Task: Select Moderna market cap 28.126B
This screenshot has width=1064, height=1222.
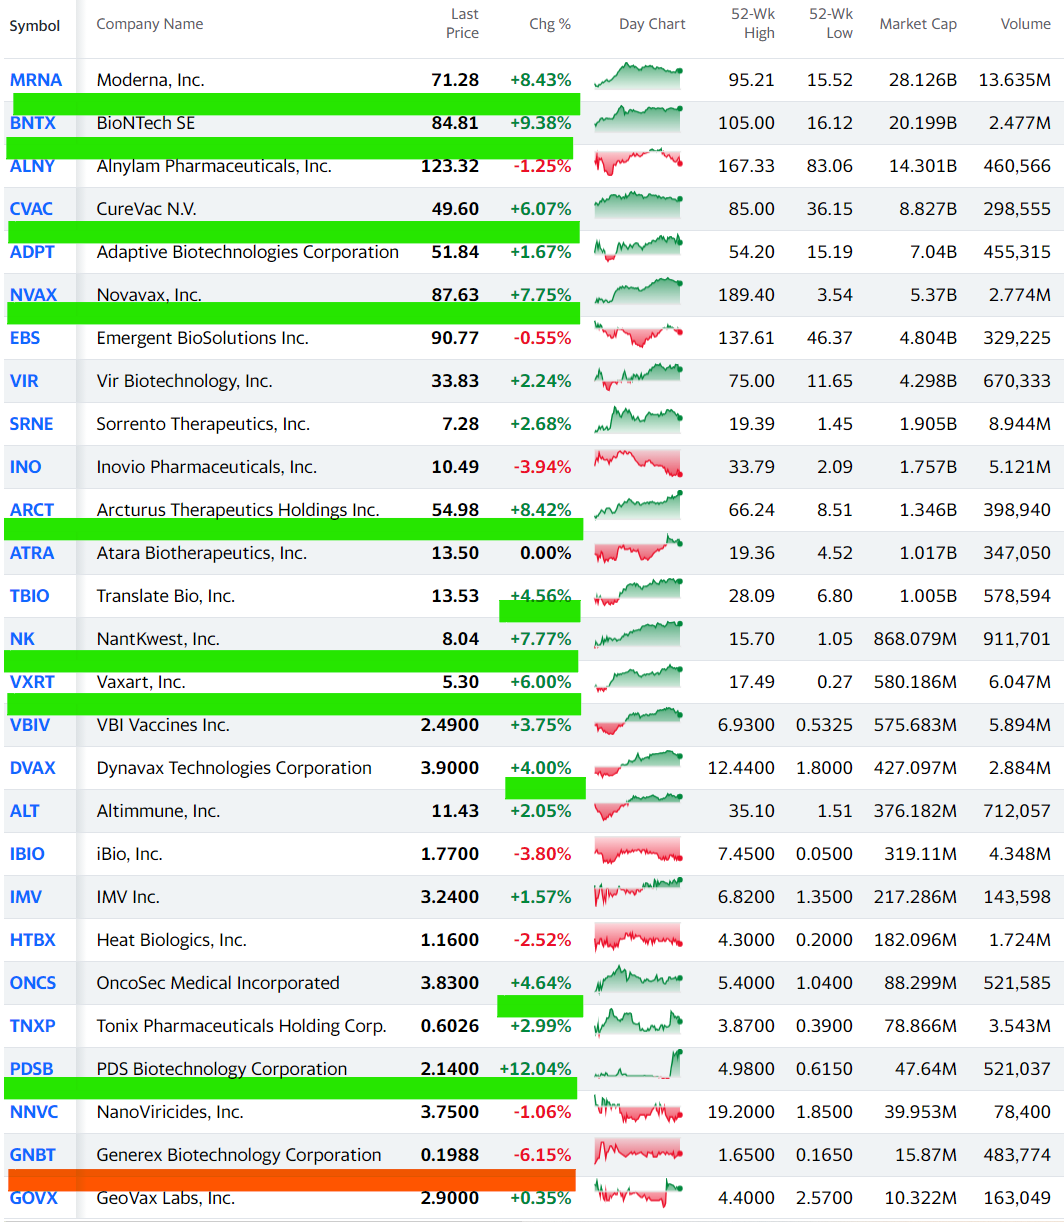Action: (x=921, y=80)
